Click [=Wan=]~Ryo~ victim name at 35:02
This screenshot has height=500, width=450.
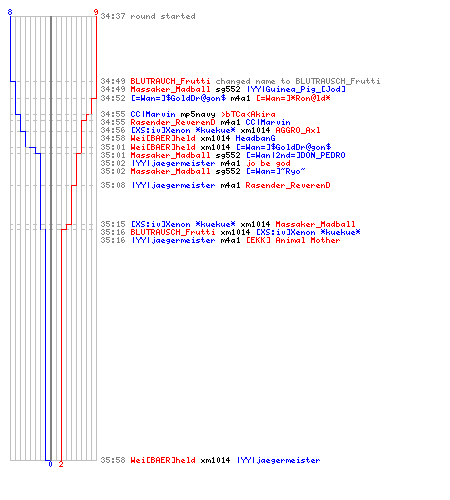[276, 171]
